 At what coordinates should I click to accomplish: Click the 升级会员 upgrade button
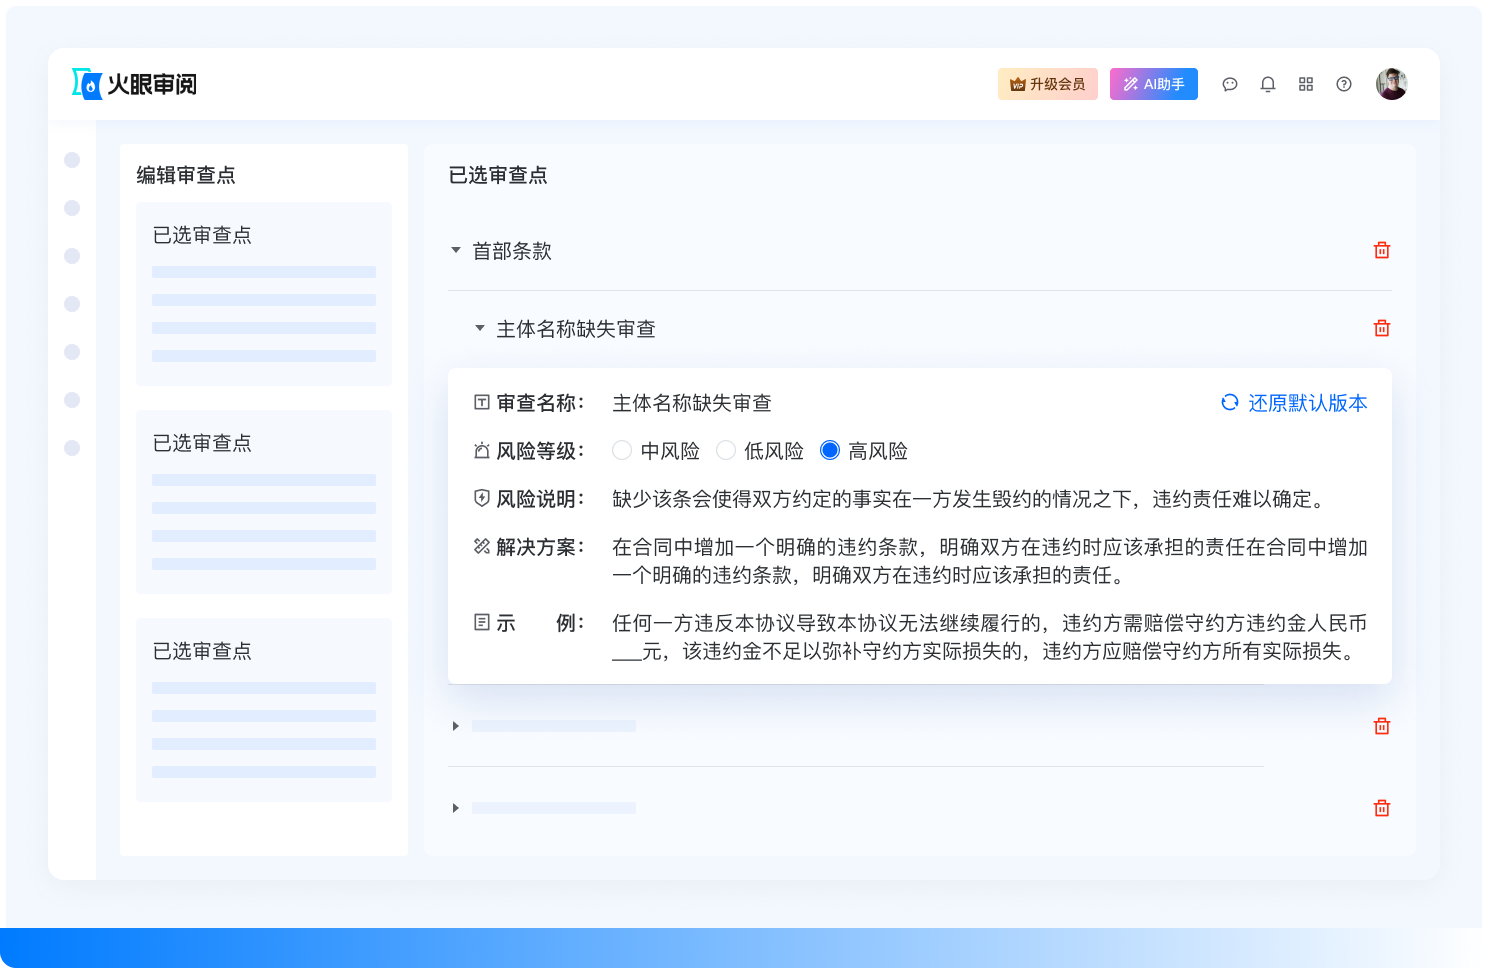tap(1047, 84)
